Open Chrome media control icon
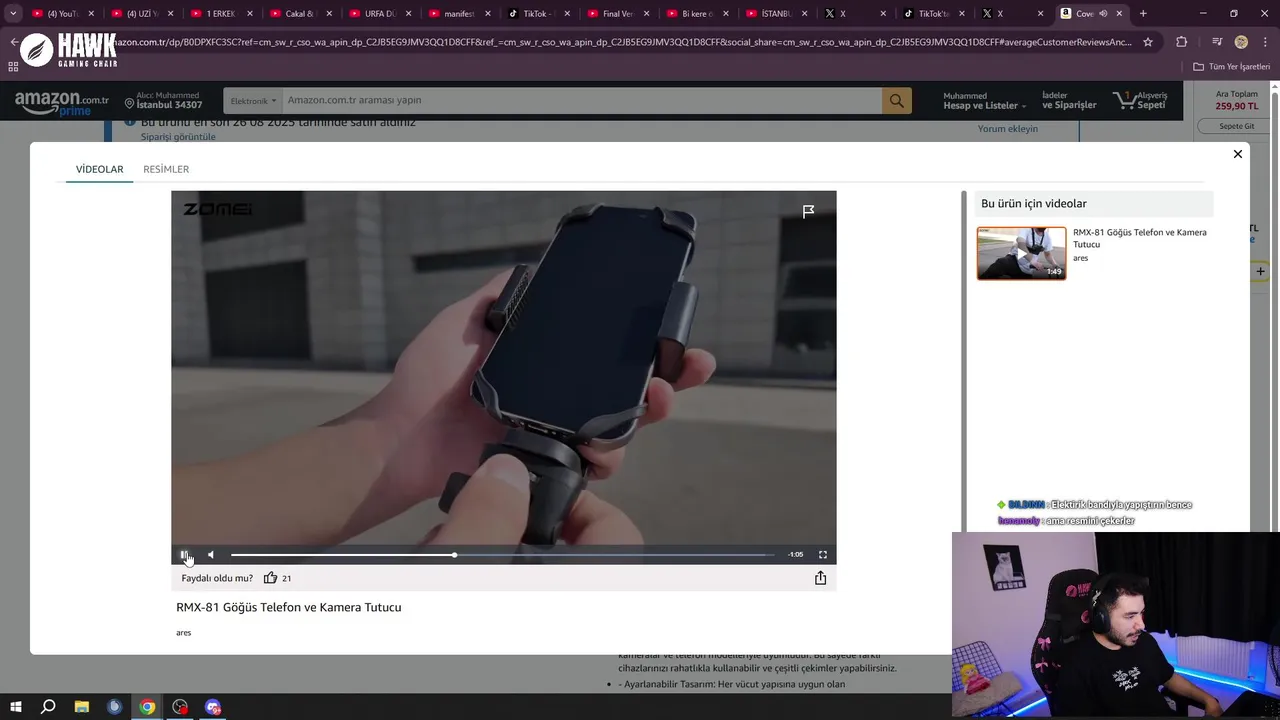The image size is (1280, 720). [1217, 42]
